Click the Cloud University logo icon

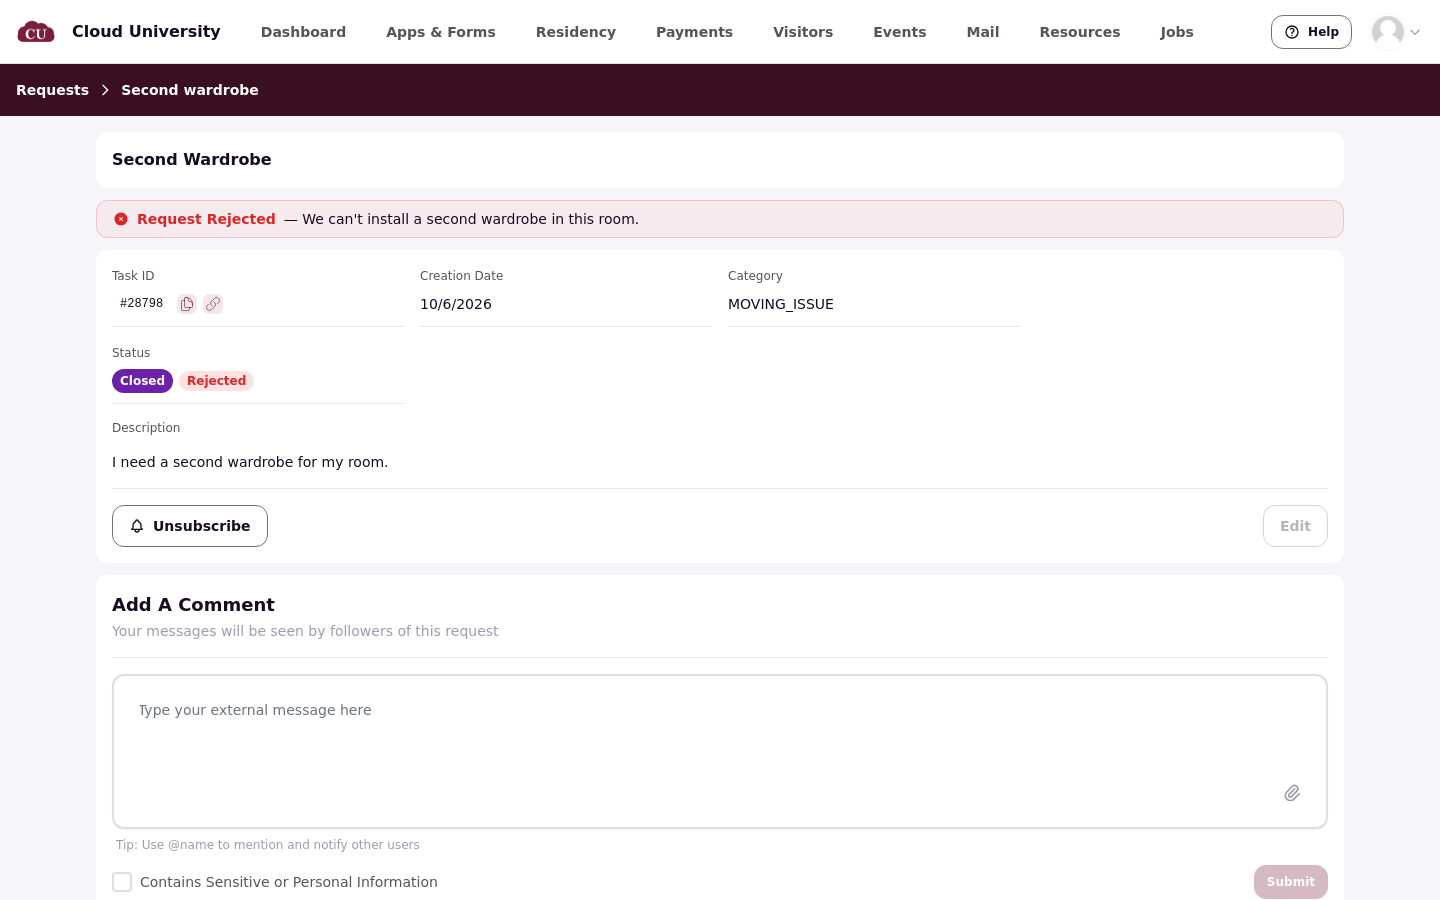[x=36, y=32]
